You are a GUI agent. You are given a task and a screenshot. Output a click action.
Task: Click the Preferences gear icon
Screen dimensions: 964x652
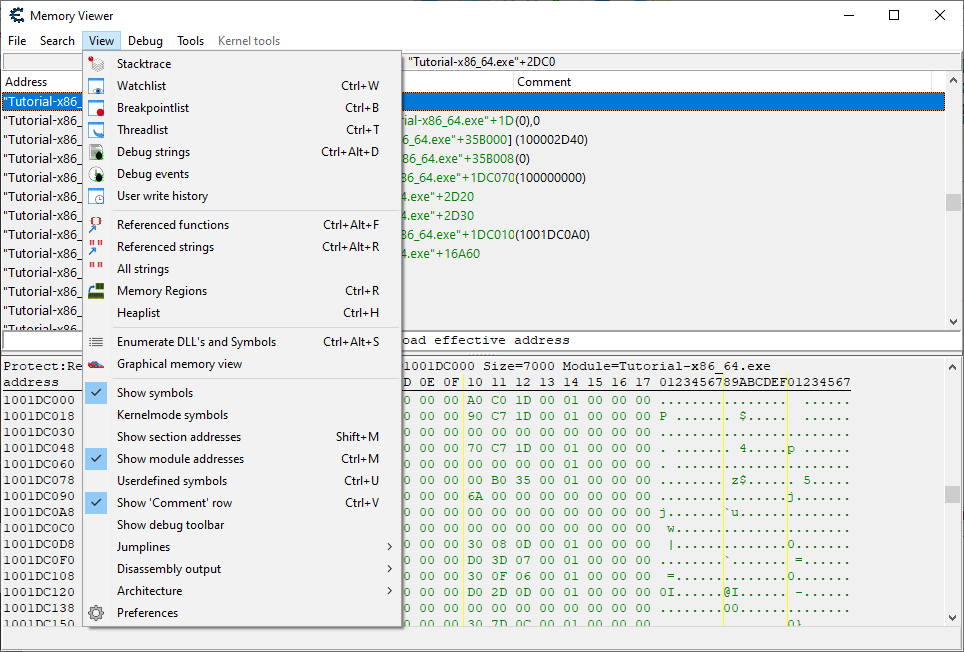click(x=97, y=613)
